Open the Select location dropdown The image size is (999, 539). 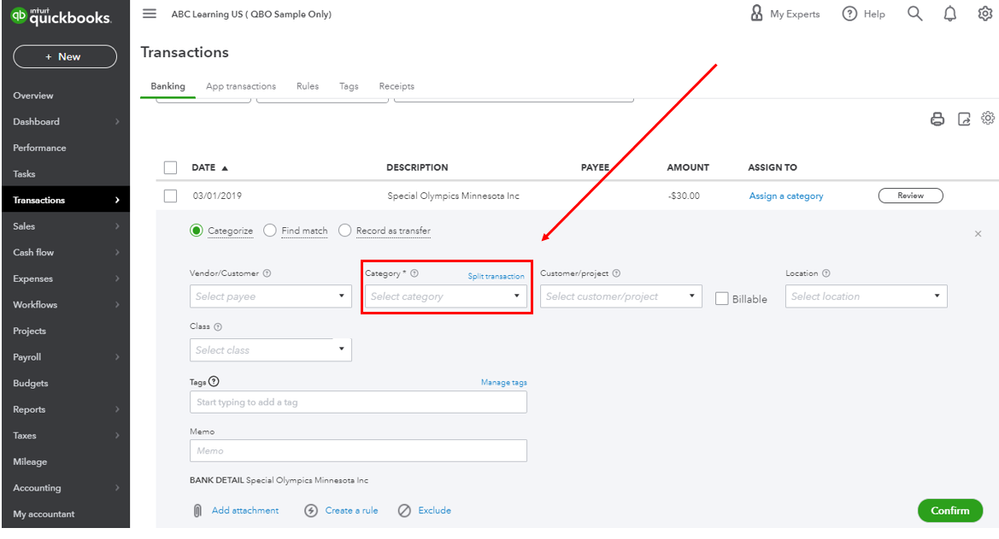point(866,296)
